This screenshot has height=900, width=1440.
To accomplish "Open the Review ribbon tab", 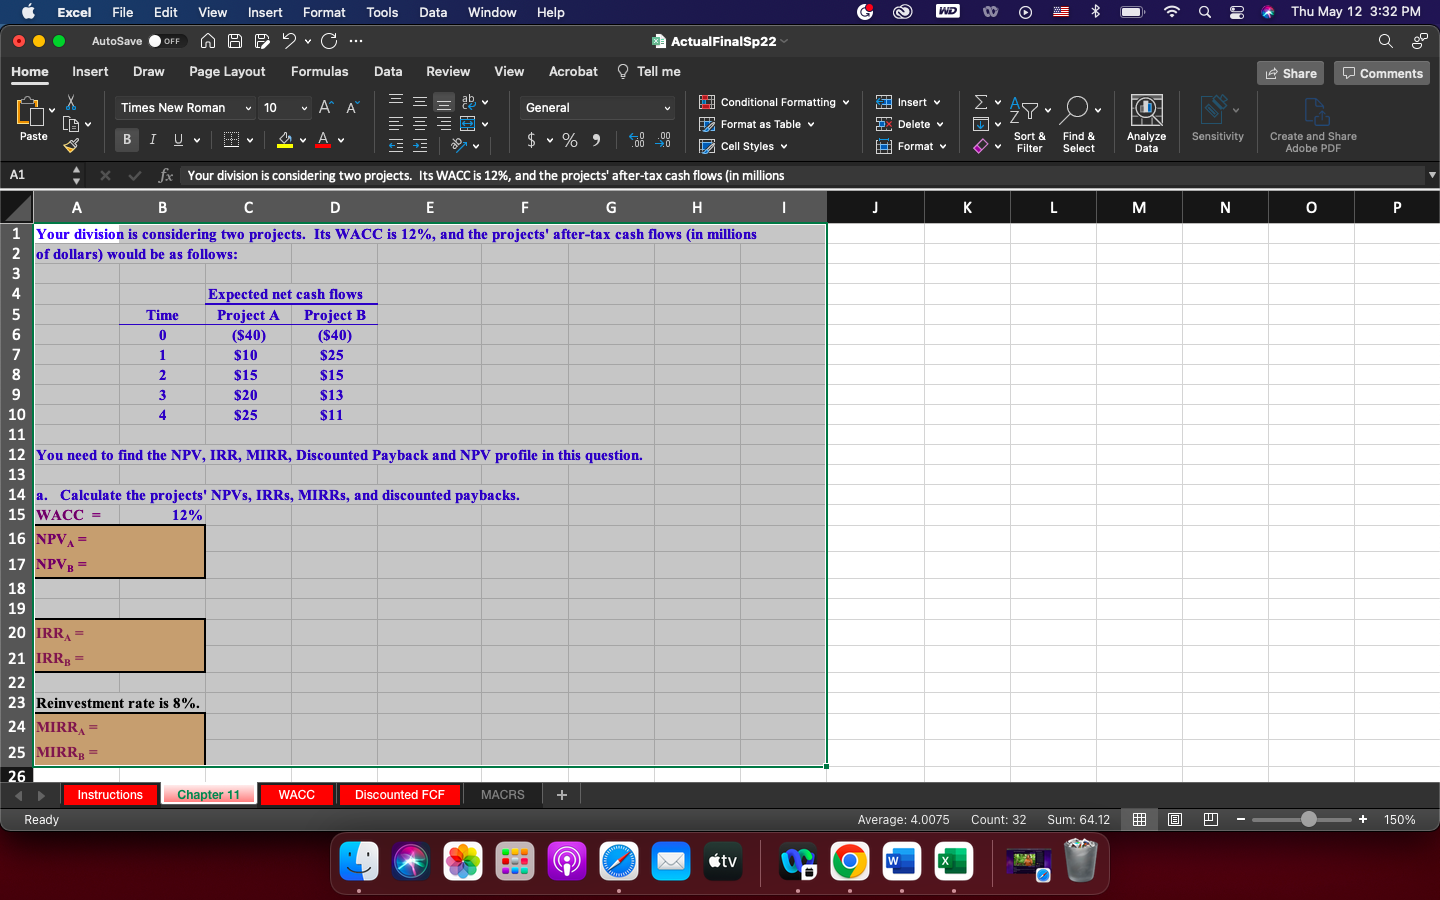I will point(448,71).
